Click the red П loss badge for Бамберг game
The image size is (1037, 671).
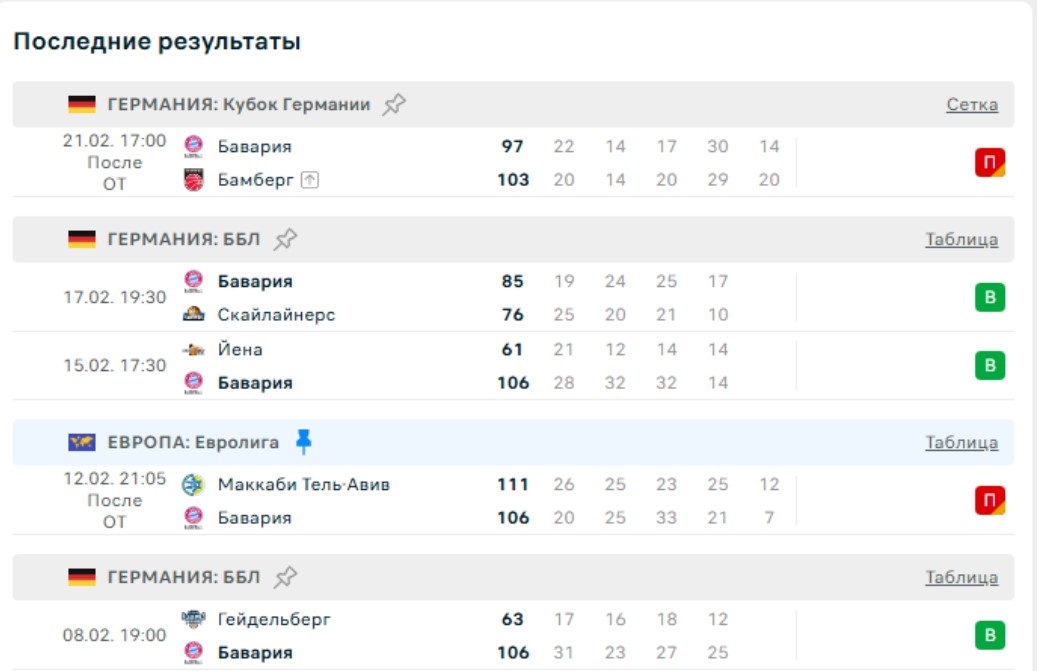(990, 163)
